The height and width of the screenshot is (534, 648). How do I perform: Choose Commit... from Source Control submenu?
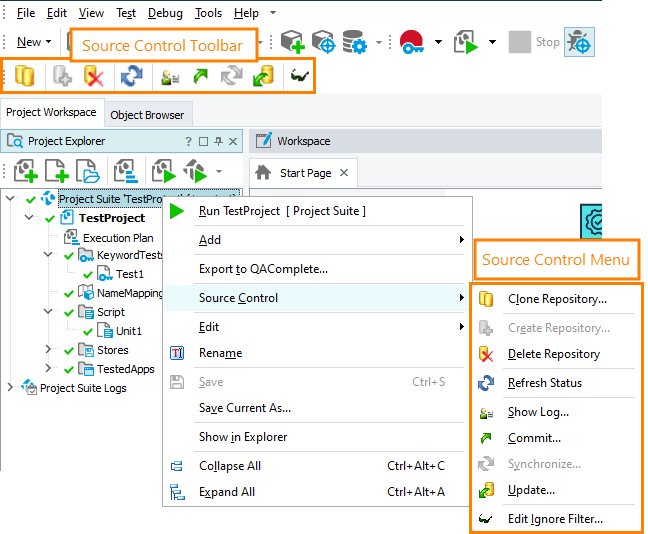pos(534,438)
